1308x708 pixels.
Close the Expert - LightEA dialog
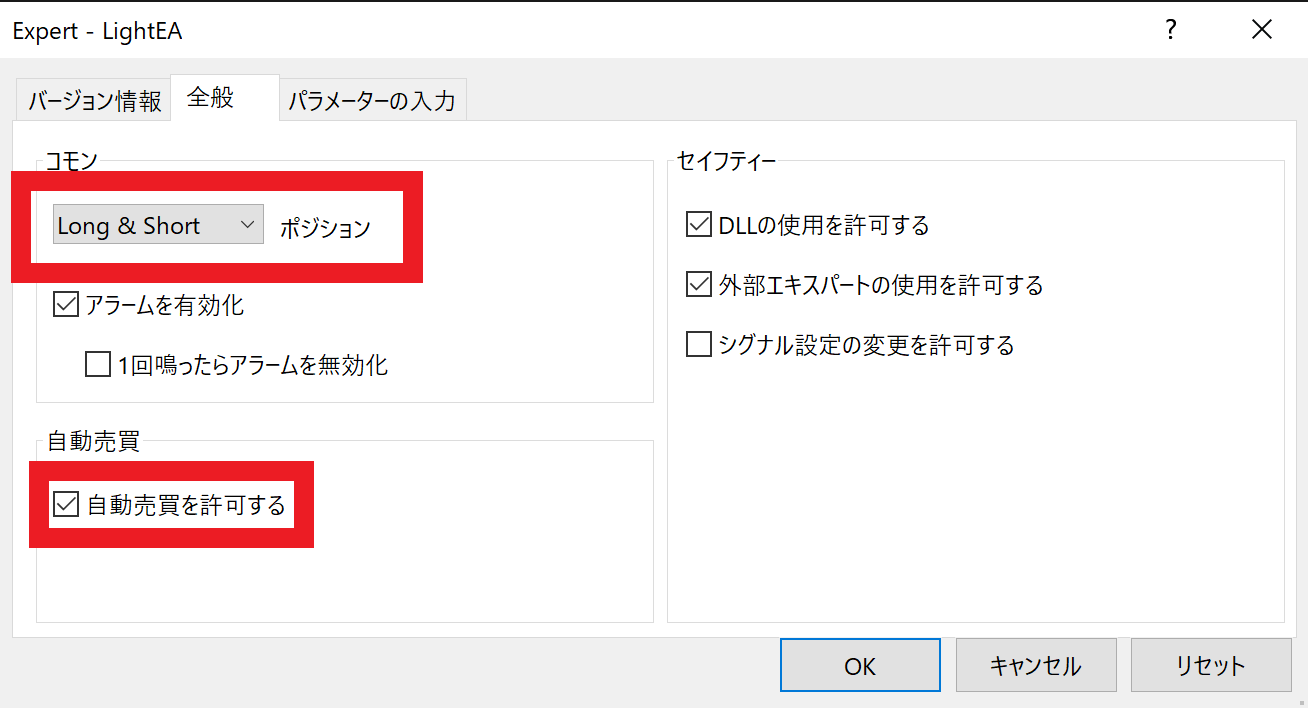1262,30
